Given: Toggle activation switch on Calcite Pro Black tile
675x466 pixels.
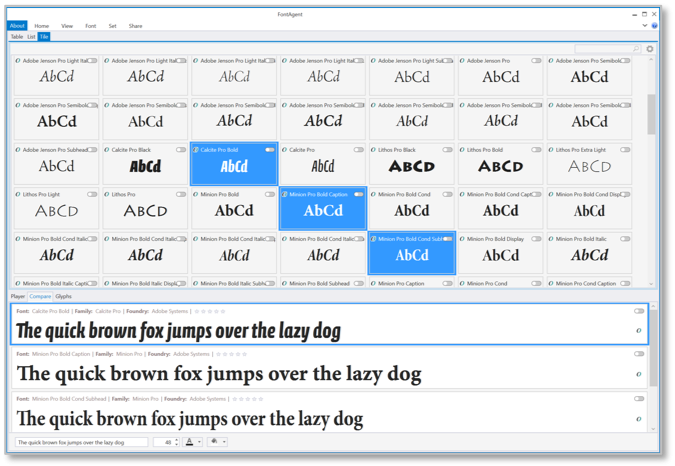Looking at the screenshot, I should pos(181,150).
